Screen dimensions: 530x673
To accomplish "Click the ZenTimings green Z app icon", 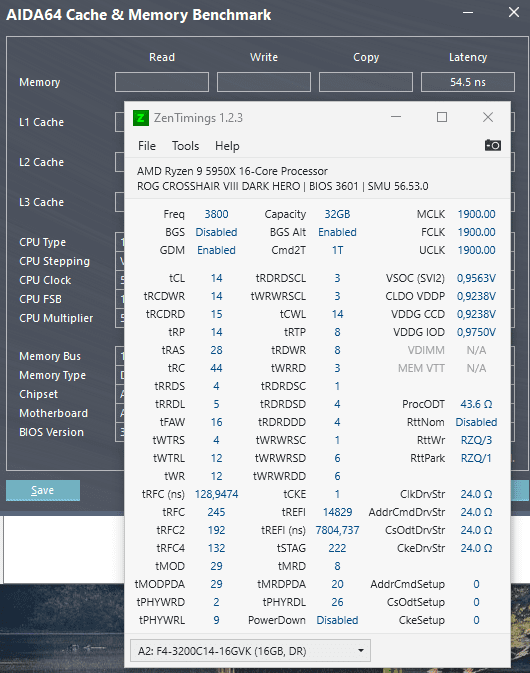I will click(141, 118).
